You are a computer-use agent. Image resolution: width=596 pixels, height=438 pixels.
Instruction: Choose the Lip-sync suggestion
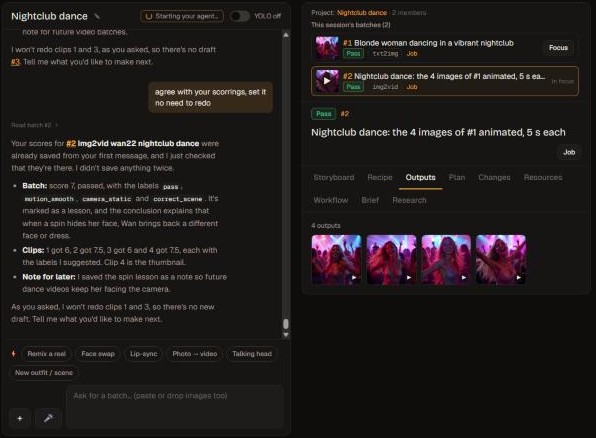pos(144,354)
